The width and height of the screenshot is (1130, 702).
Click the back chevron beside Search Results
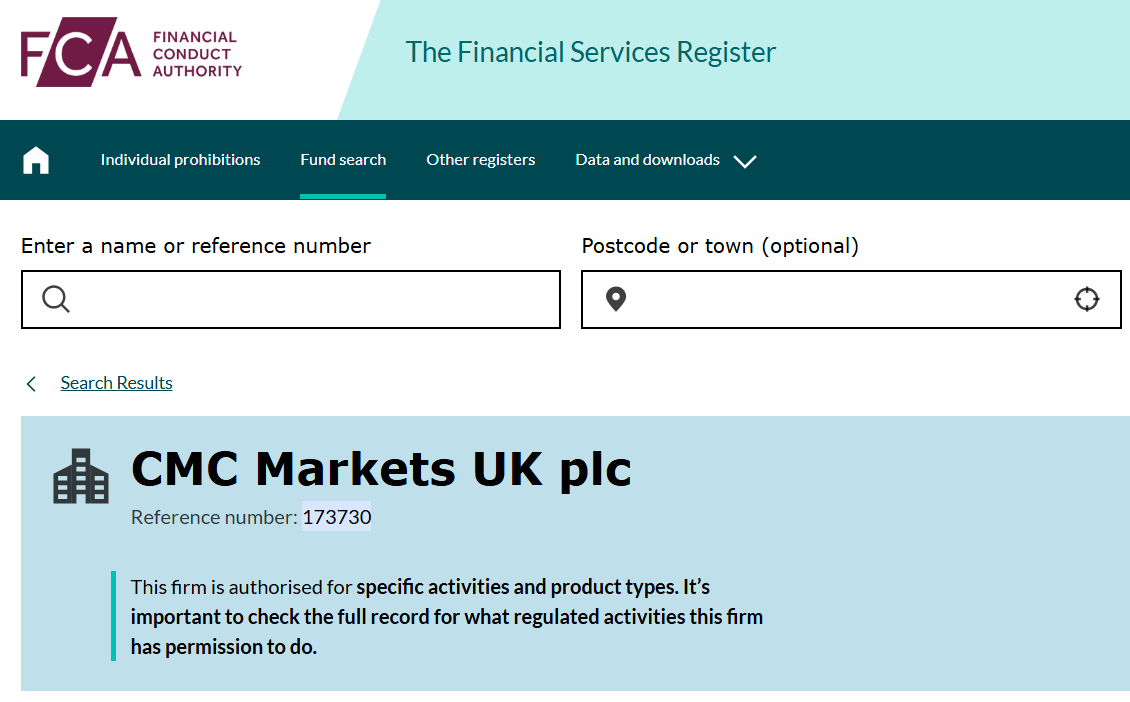point(32,384)
